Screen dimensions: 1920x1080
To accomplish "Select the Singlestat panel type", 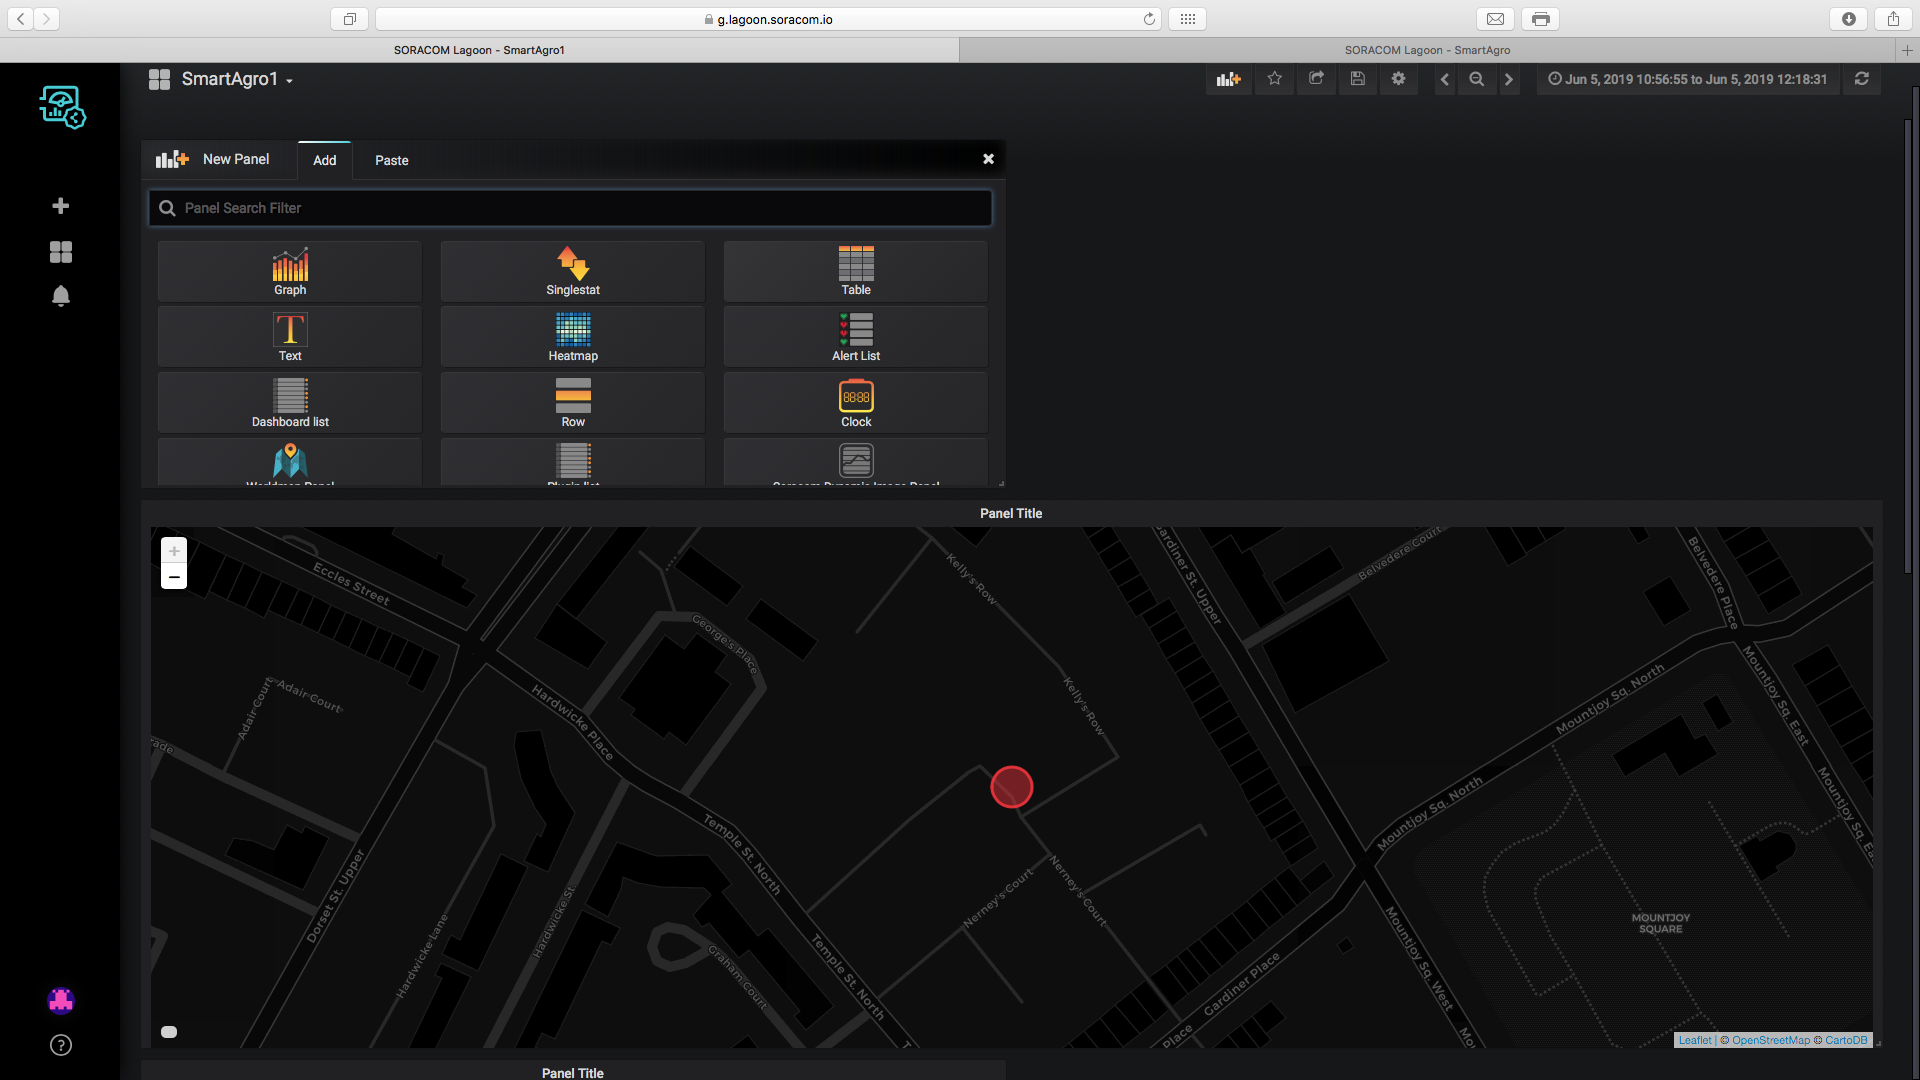I will click(x=573, y=272).
